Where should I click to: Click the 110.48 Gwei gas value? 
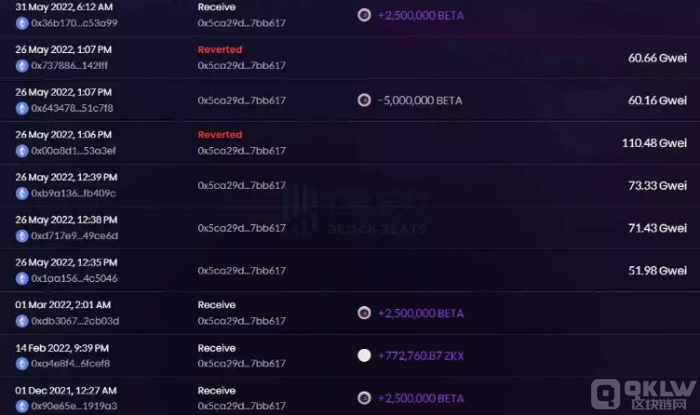654,143
